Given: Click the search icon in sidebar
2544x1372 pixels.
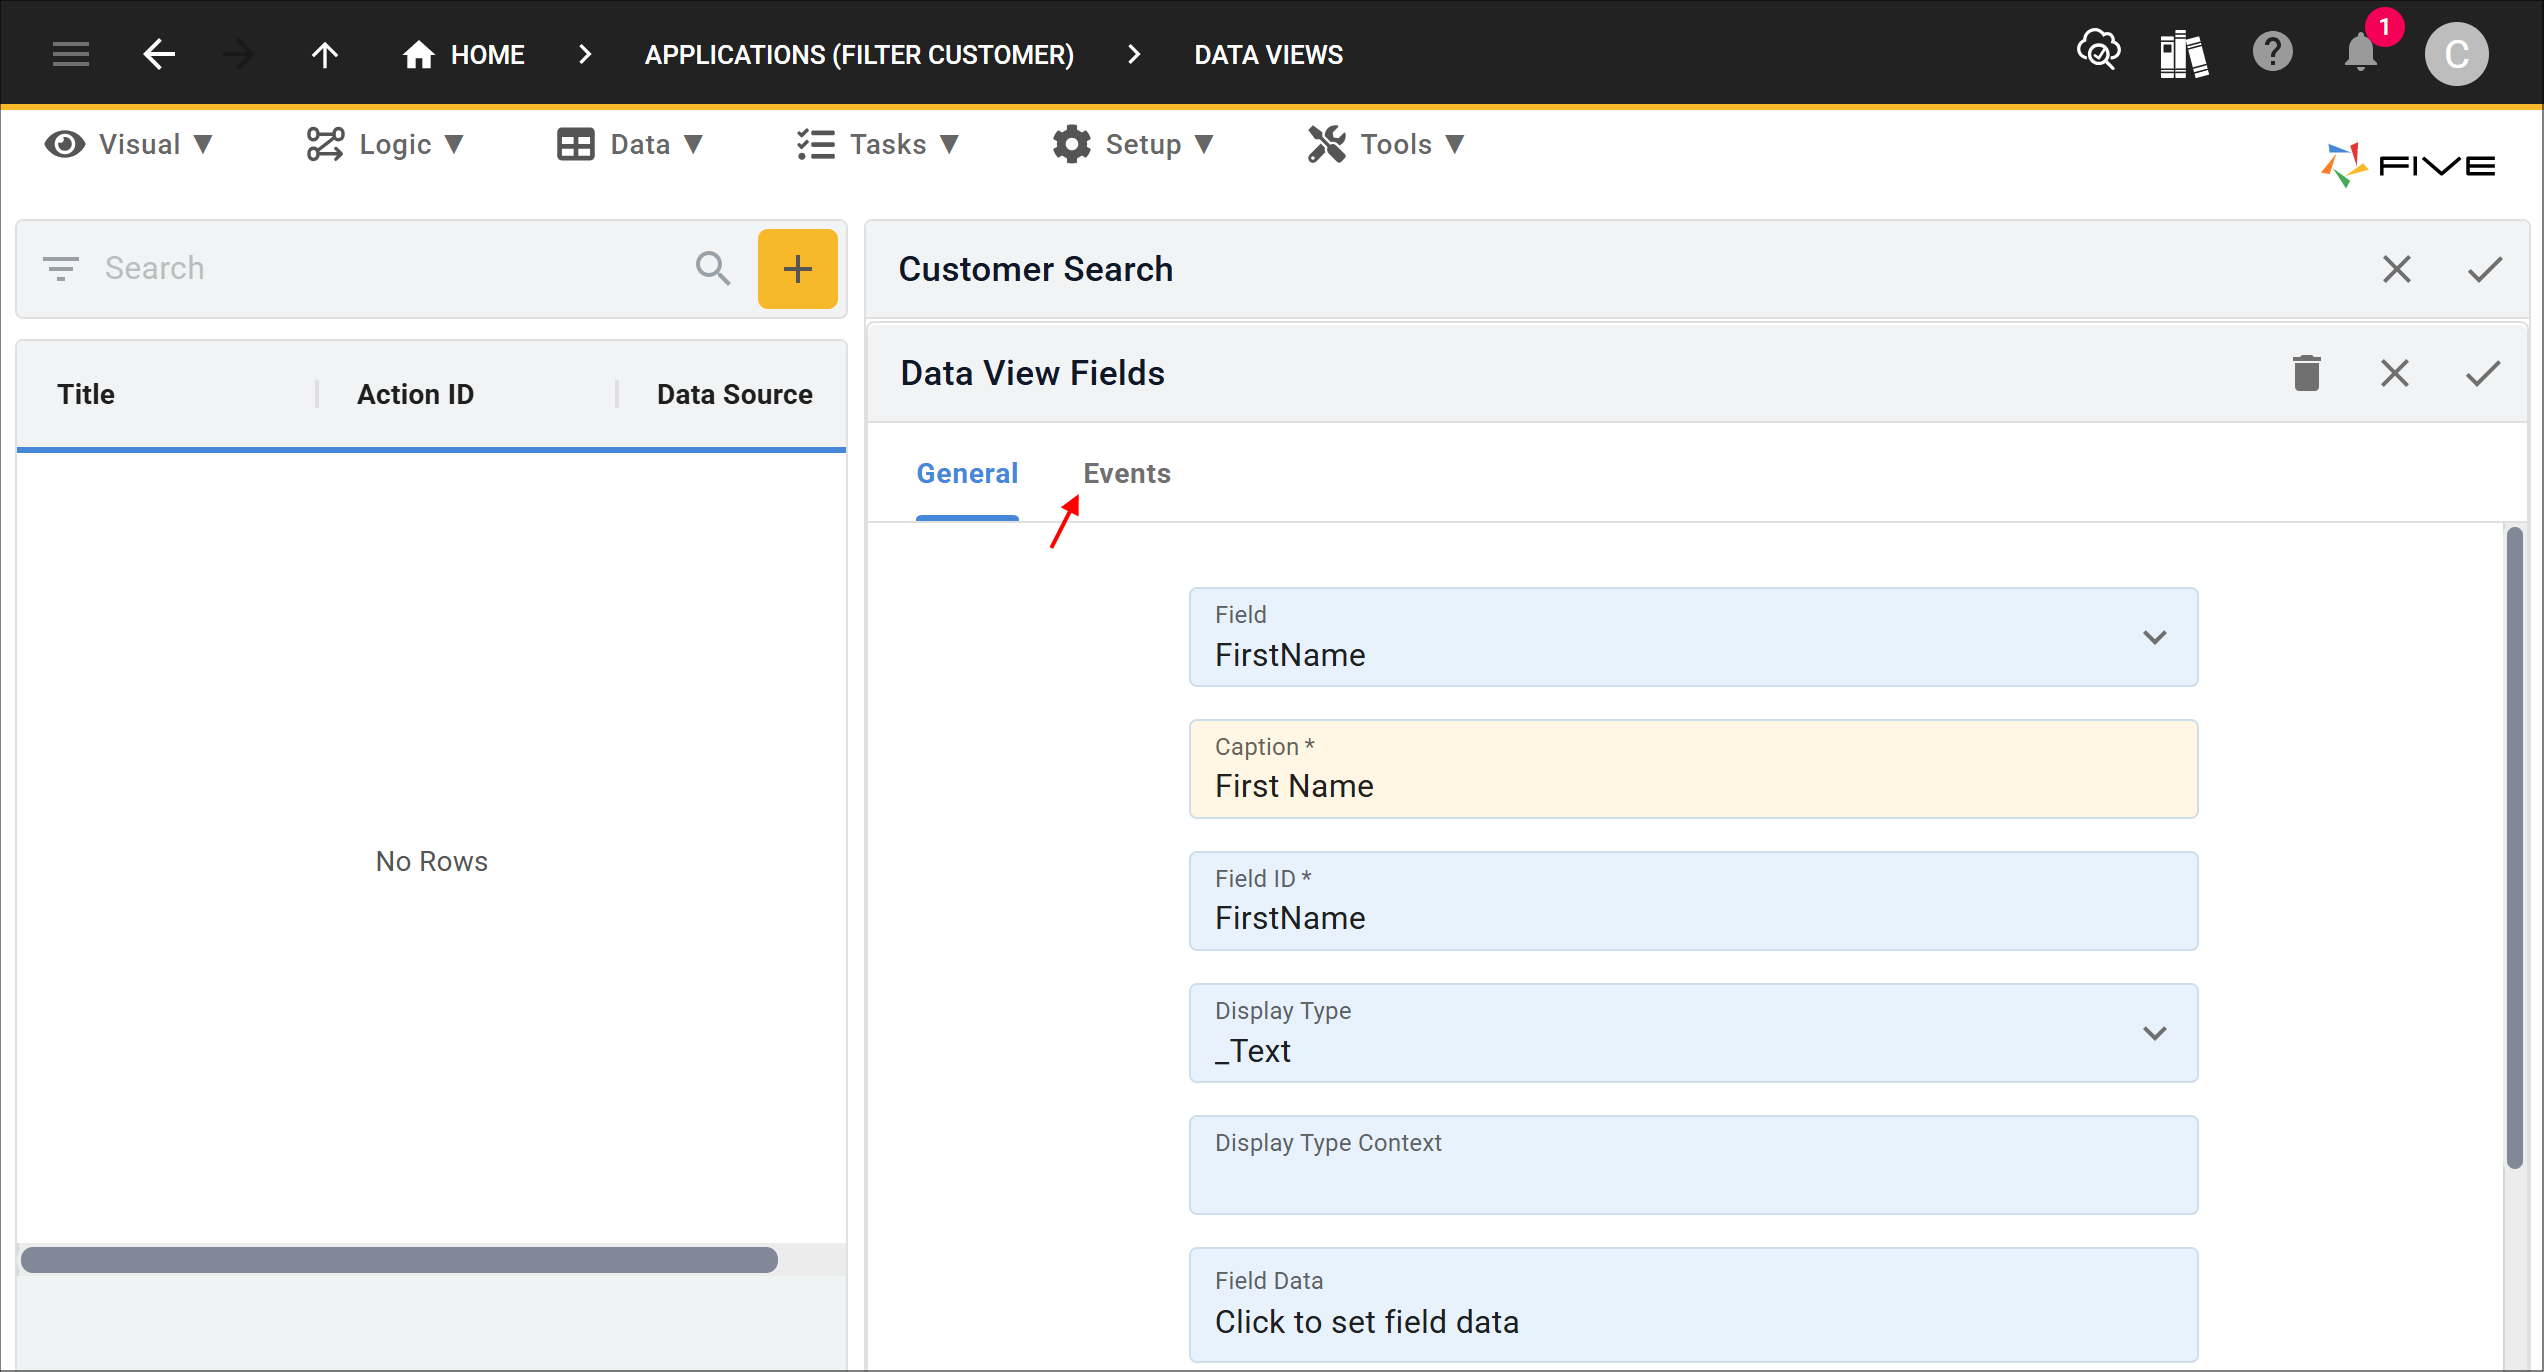Looking at the screenshot, I should point(711,267).
